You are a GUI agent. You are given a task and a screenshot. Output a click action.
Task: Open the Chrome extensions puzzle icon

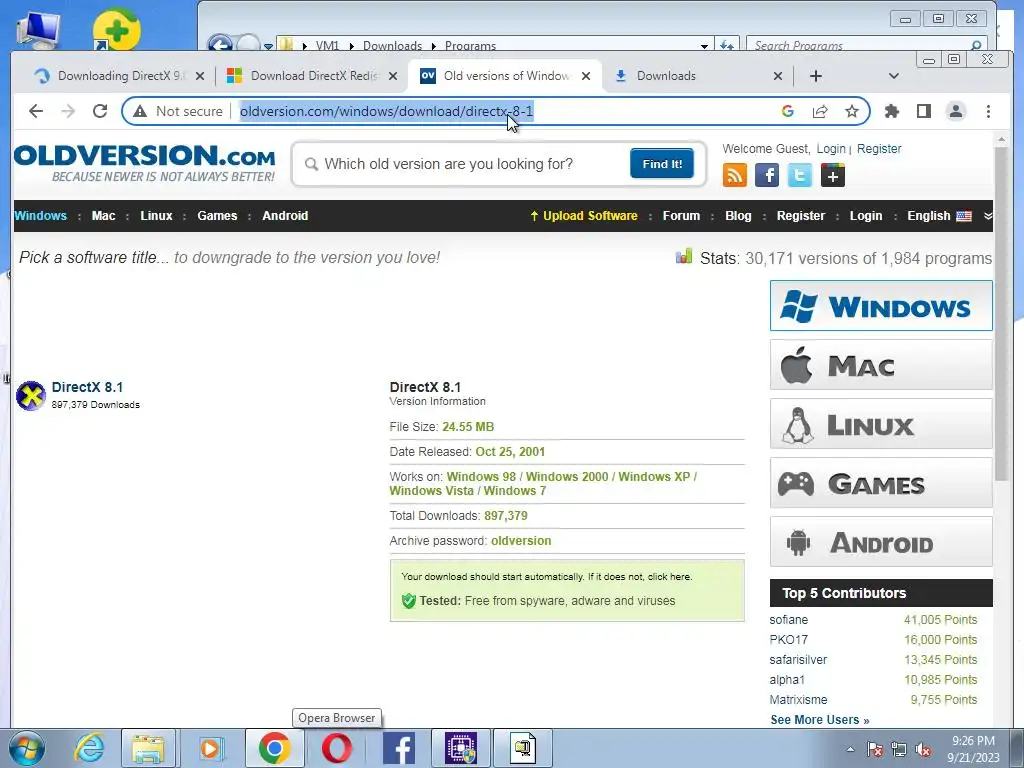pos(891,111)
